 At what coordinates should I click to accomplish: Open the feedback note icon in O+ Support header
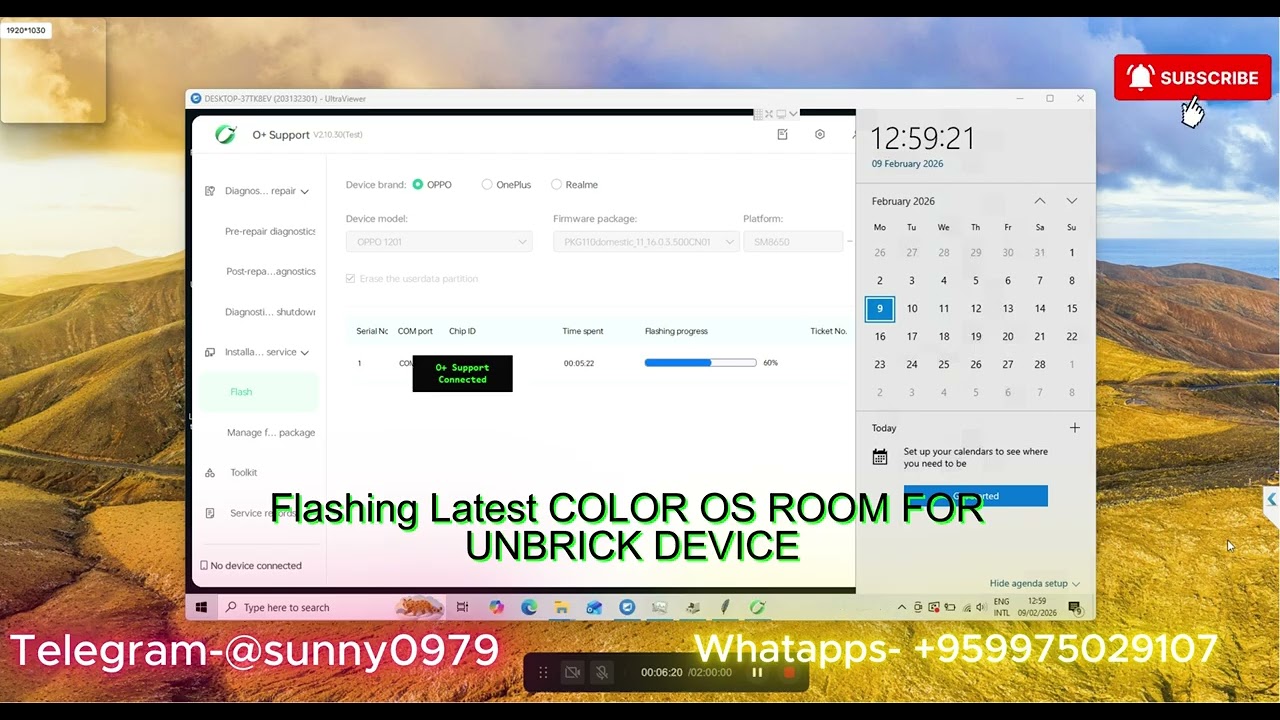click(782, 134)
